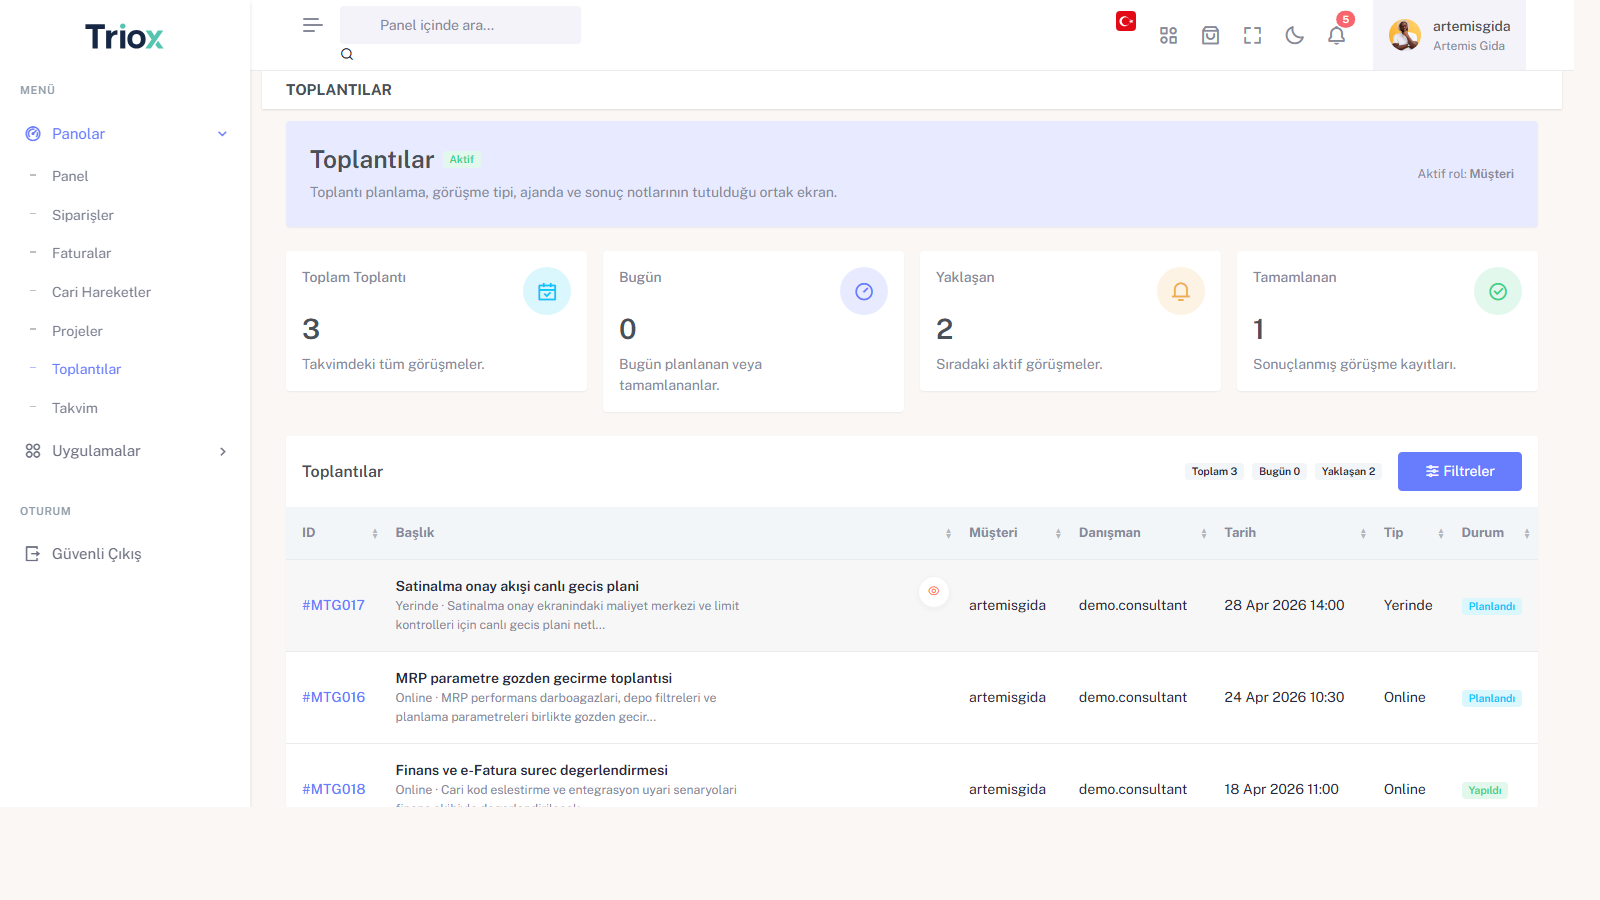Image resolution: width=1600 pixels, height=900 pixels.
Task: Sort table by Tip column arrows
Action: (1441, 534)
